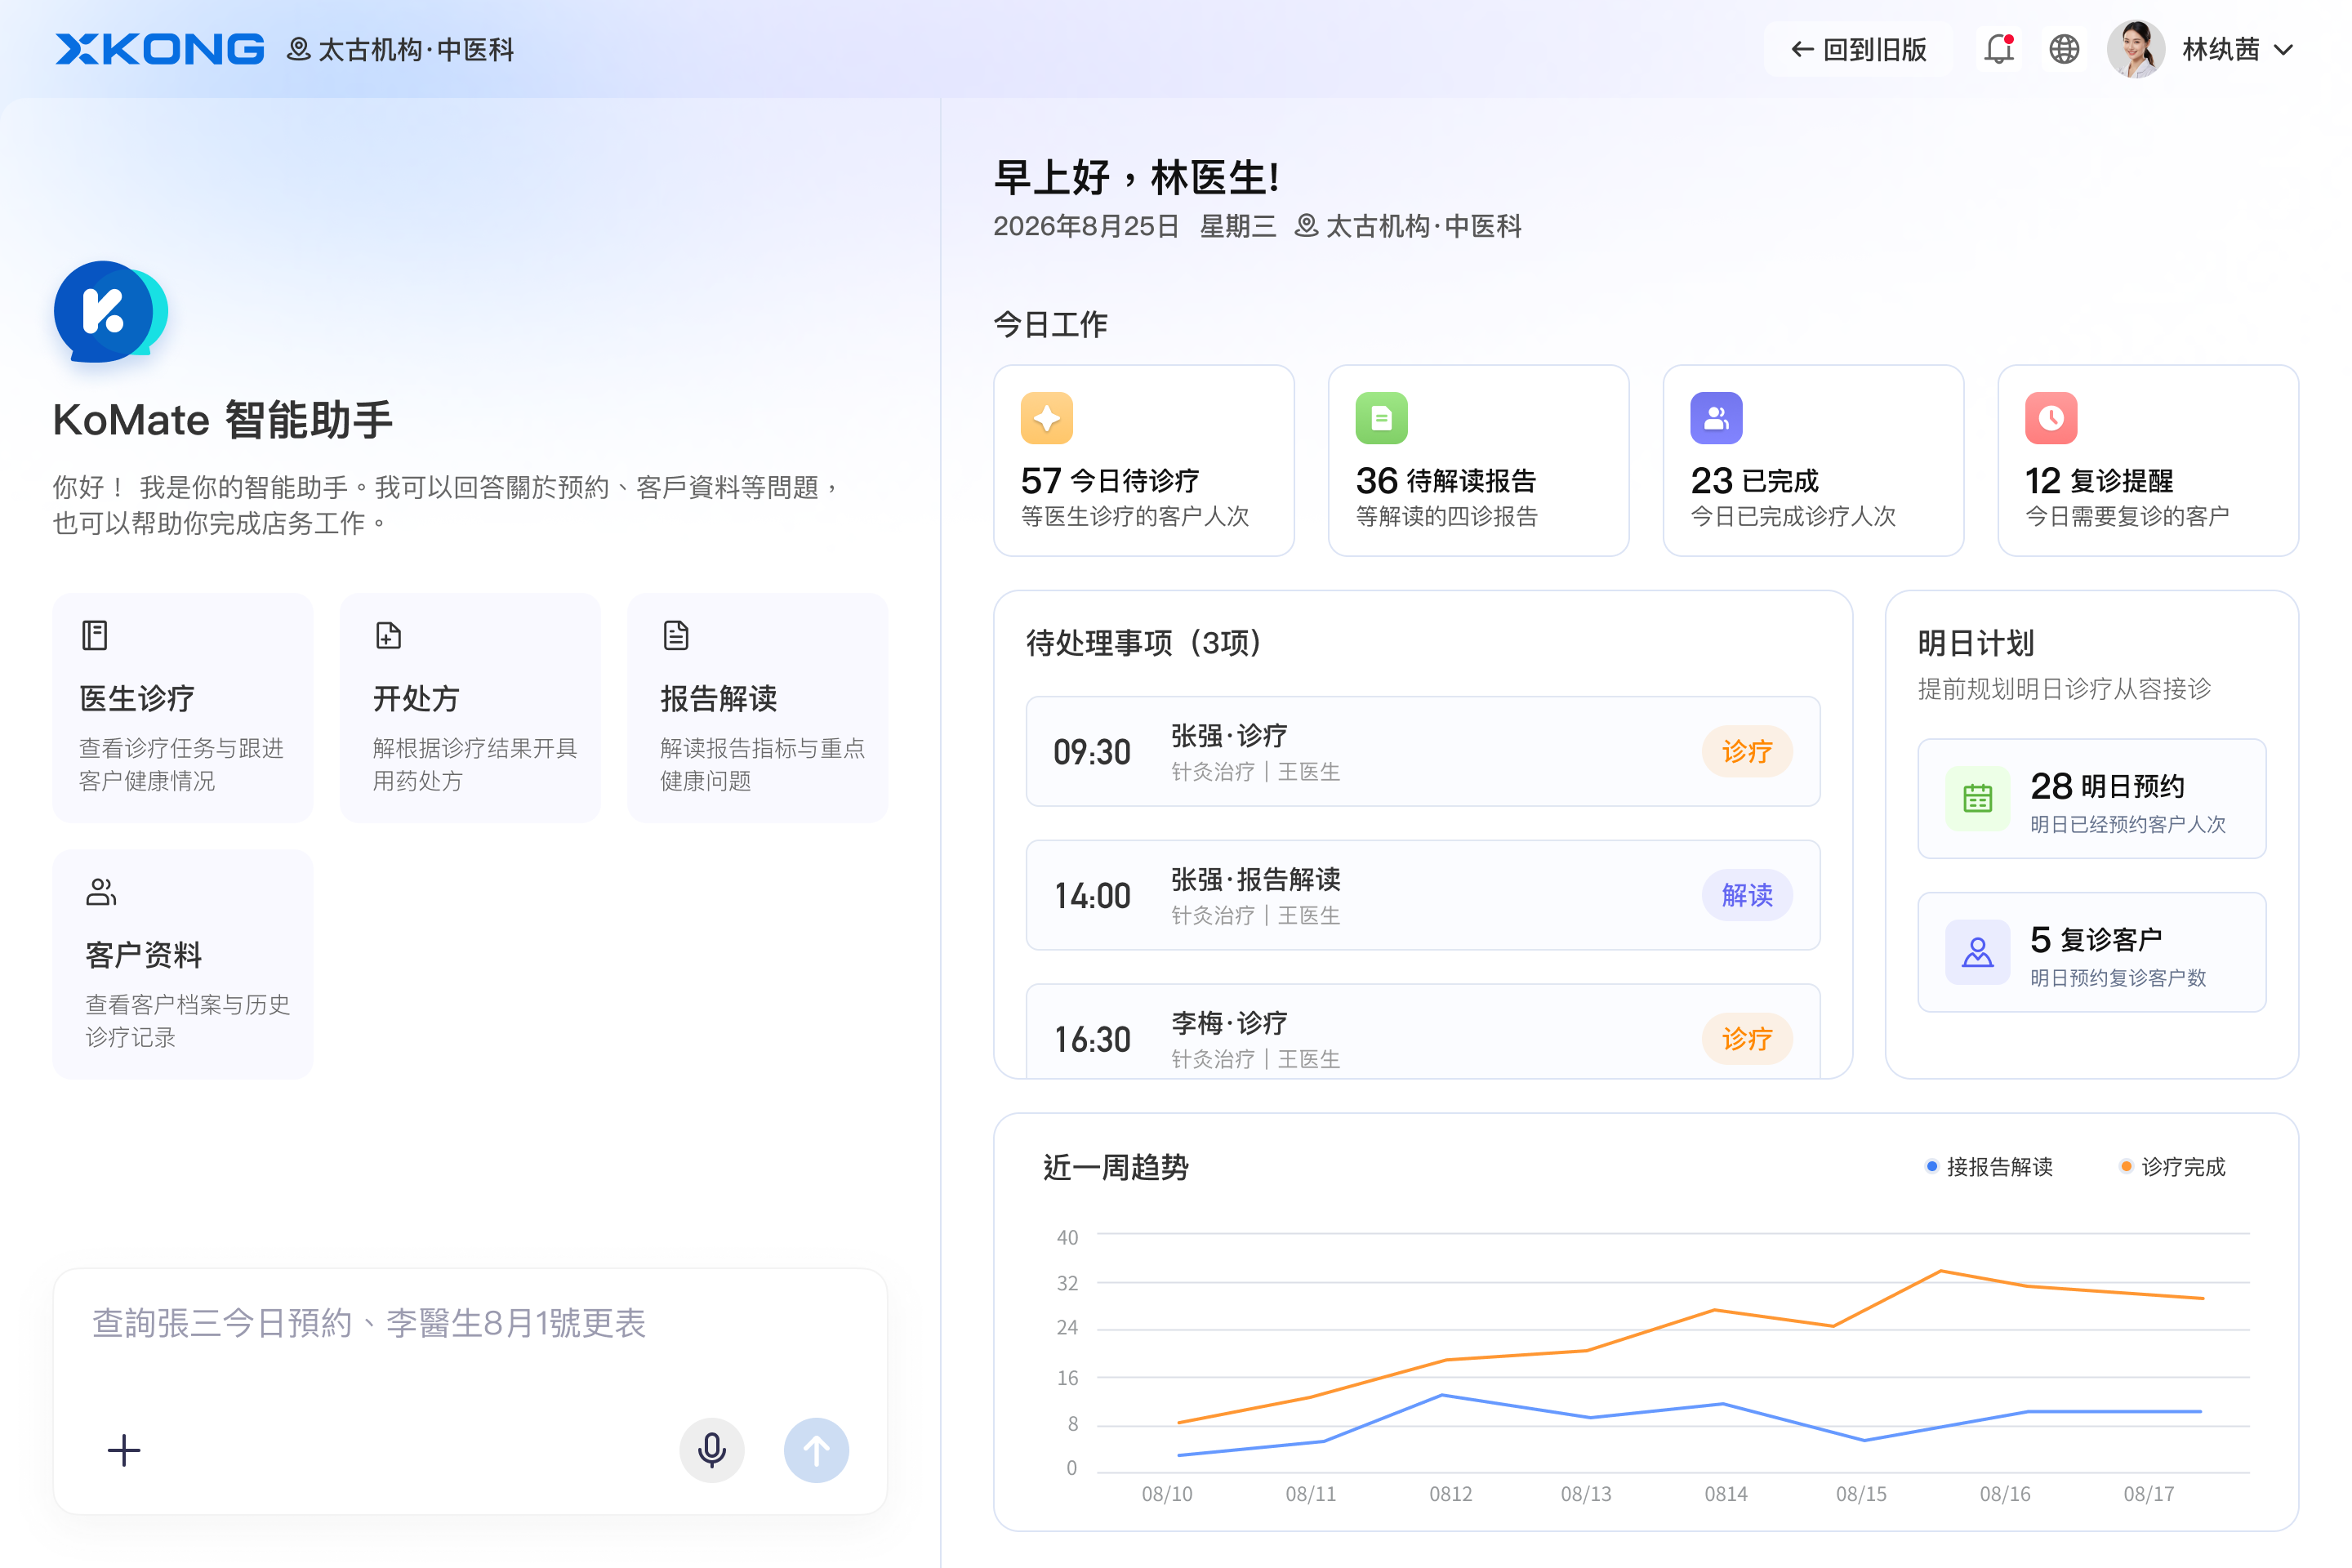Click the location pin icon in header
This screenshot has height=1568, width=2352.
click(298, 50)
